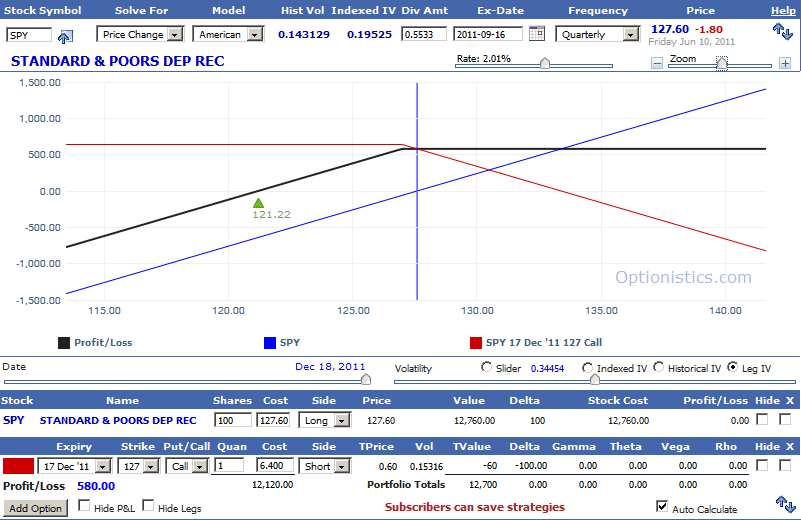Click the total cost value 12,120.00
Viewport: 801px width, 520px height.
tap(272, 484)
